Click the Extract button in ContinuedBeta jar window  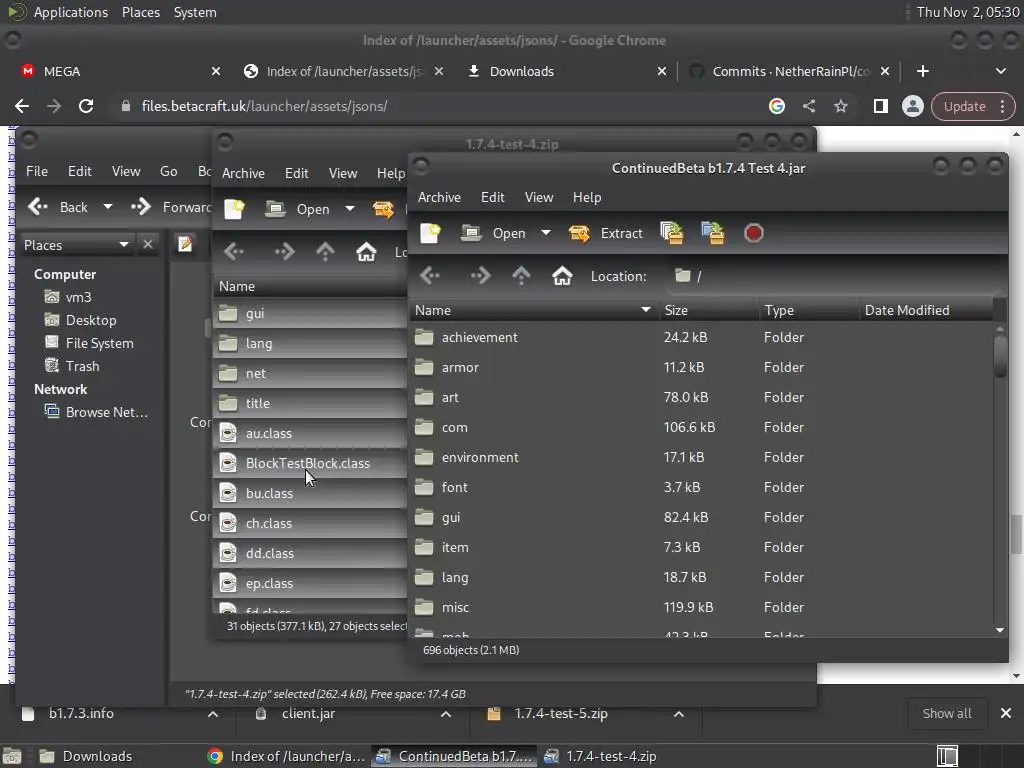[x=605, y=233]
